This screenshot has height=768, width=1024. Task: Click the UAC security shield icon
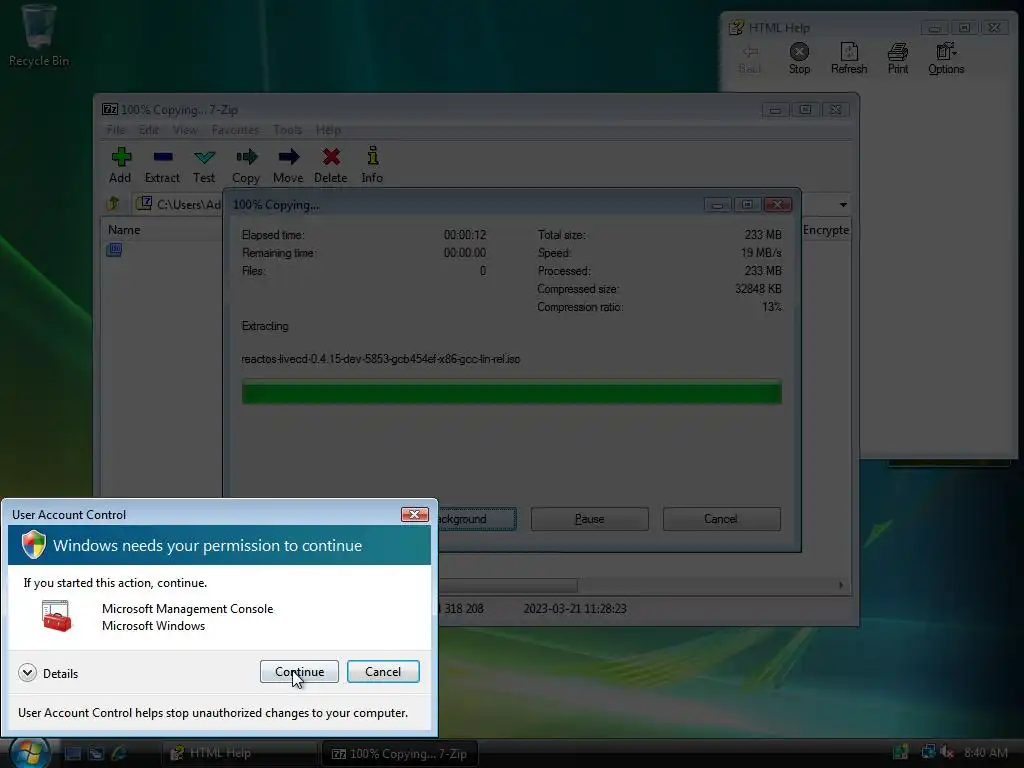pos(33,545)
